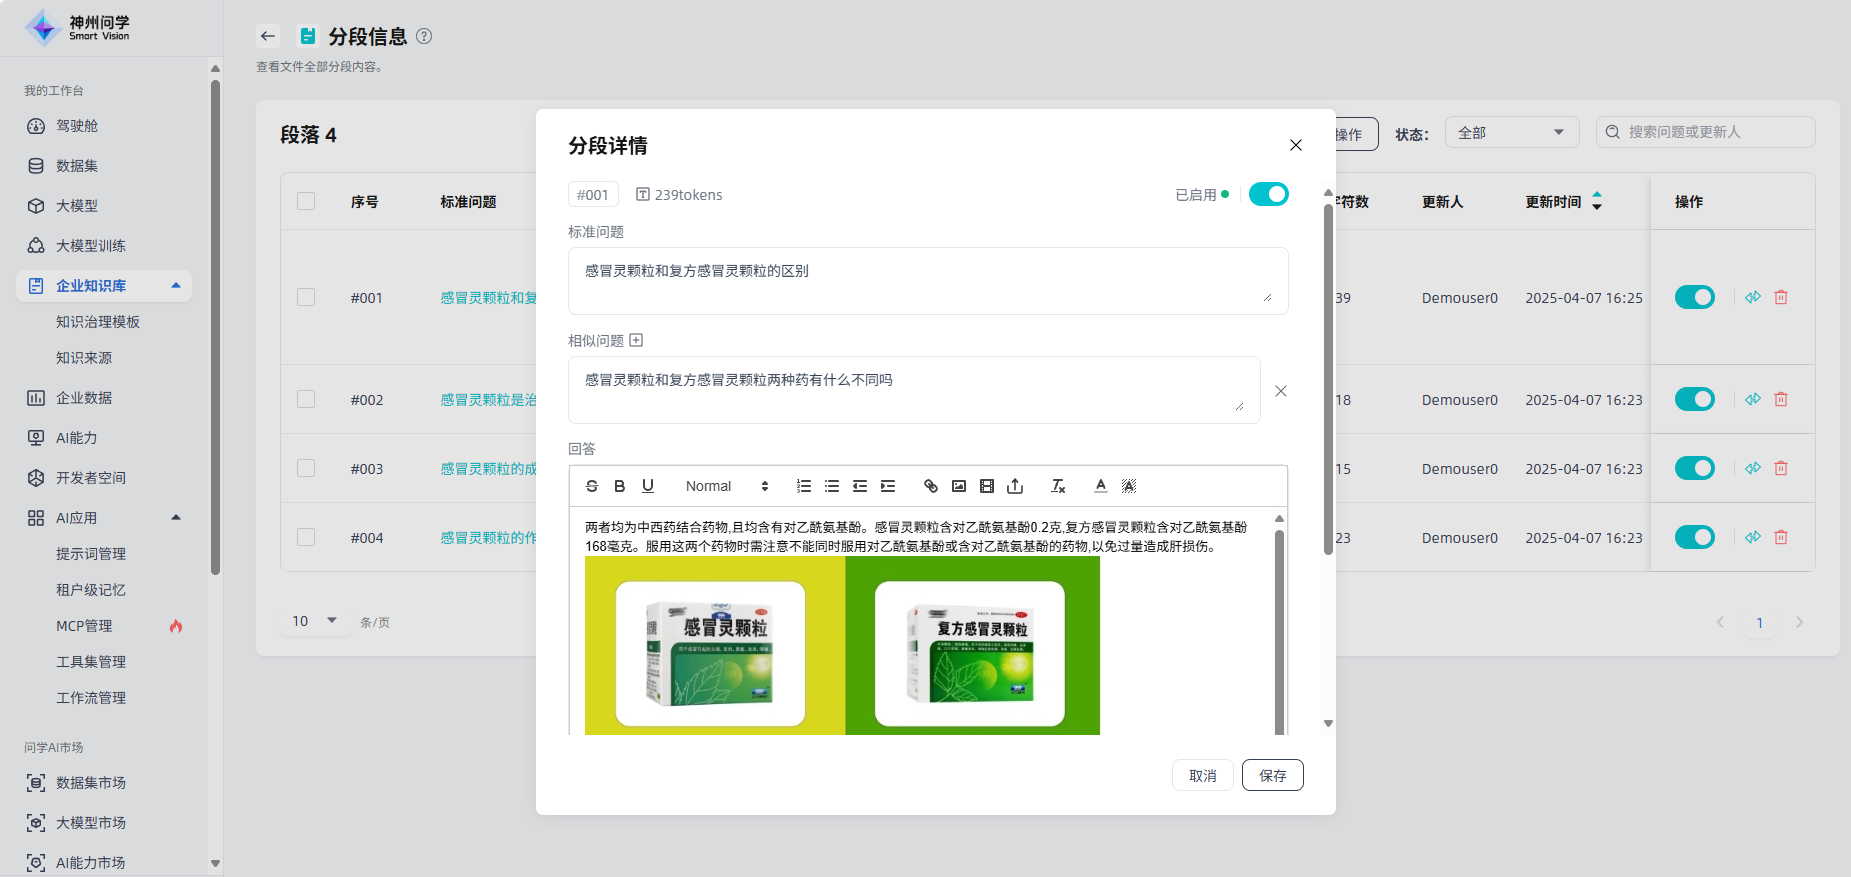This screenshot has width=1851, height=877.
Task: Click the edit icon for row #003
Action: [1753, 468]
